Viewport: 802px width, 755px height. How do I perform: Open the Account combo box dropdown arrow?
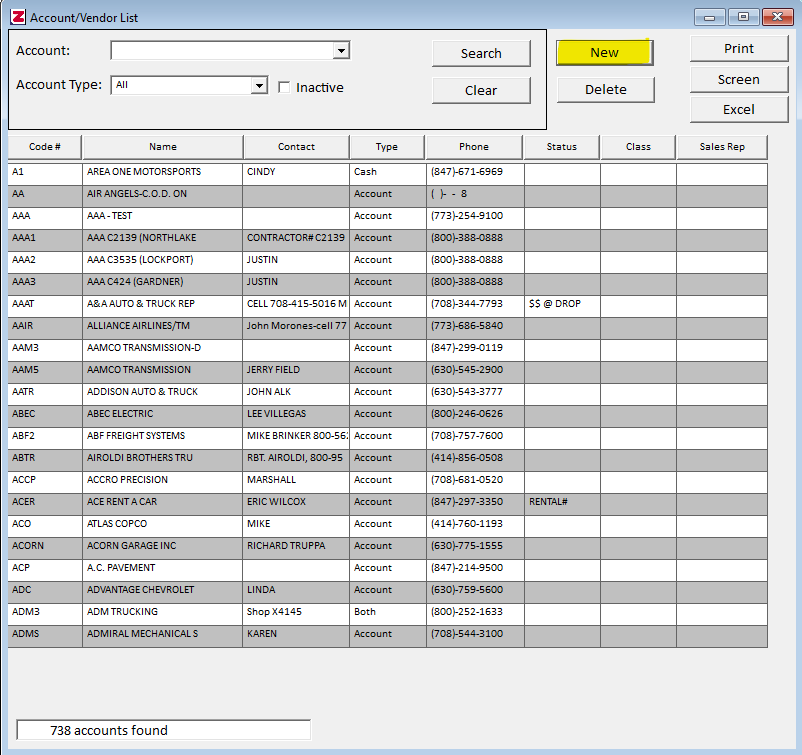tap(341, 51)
